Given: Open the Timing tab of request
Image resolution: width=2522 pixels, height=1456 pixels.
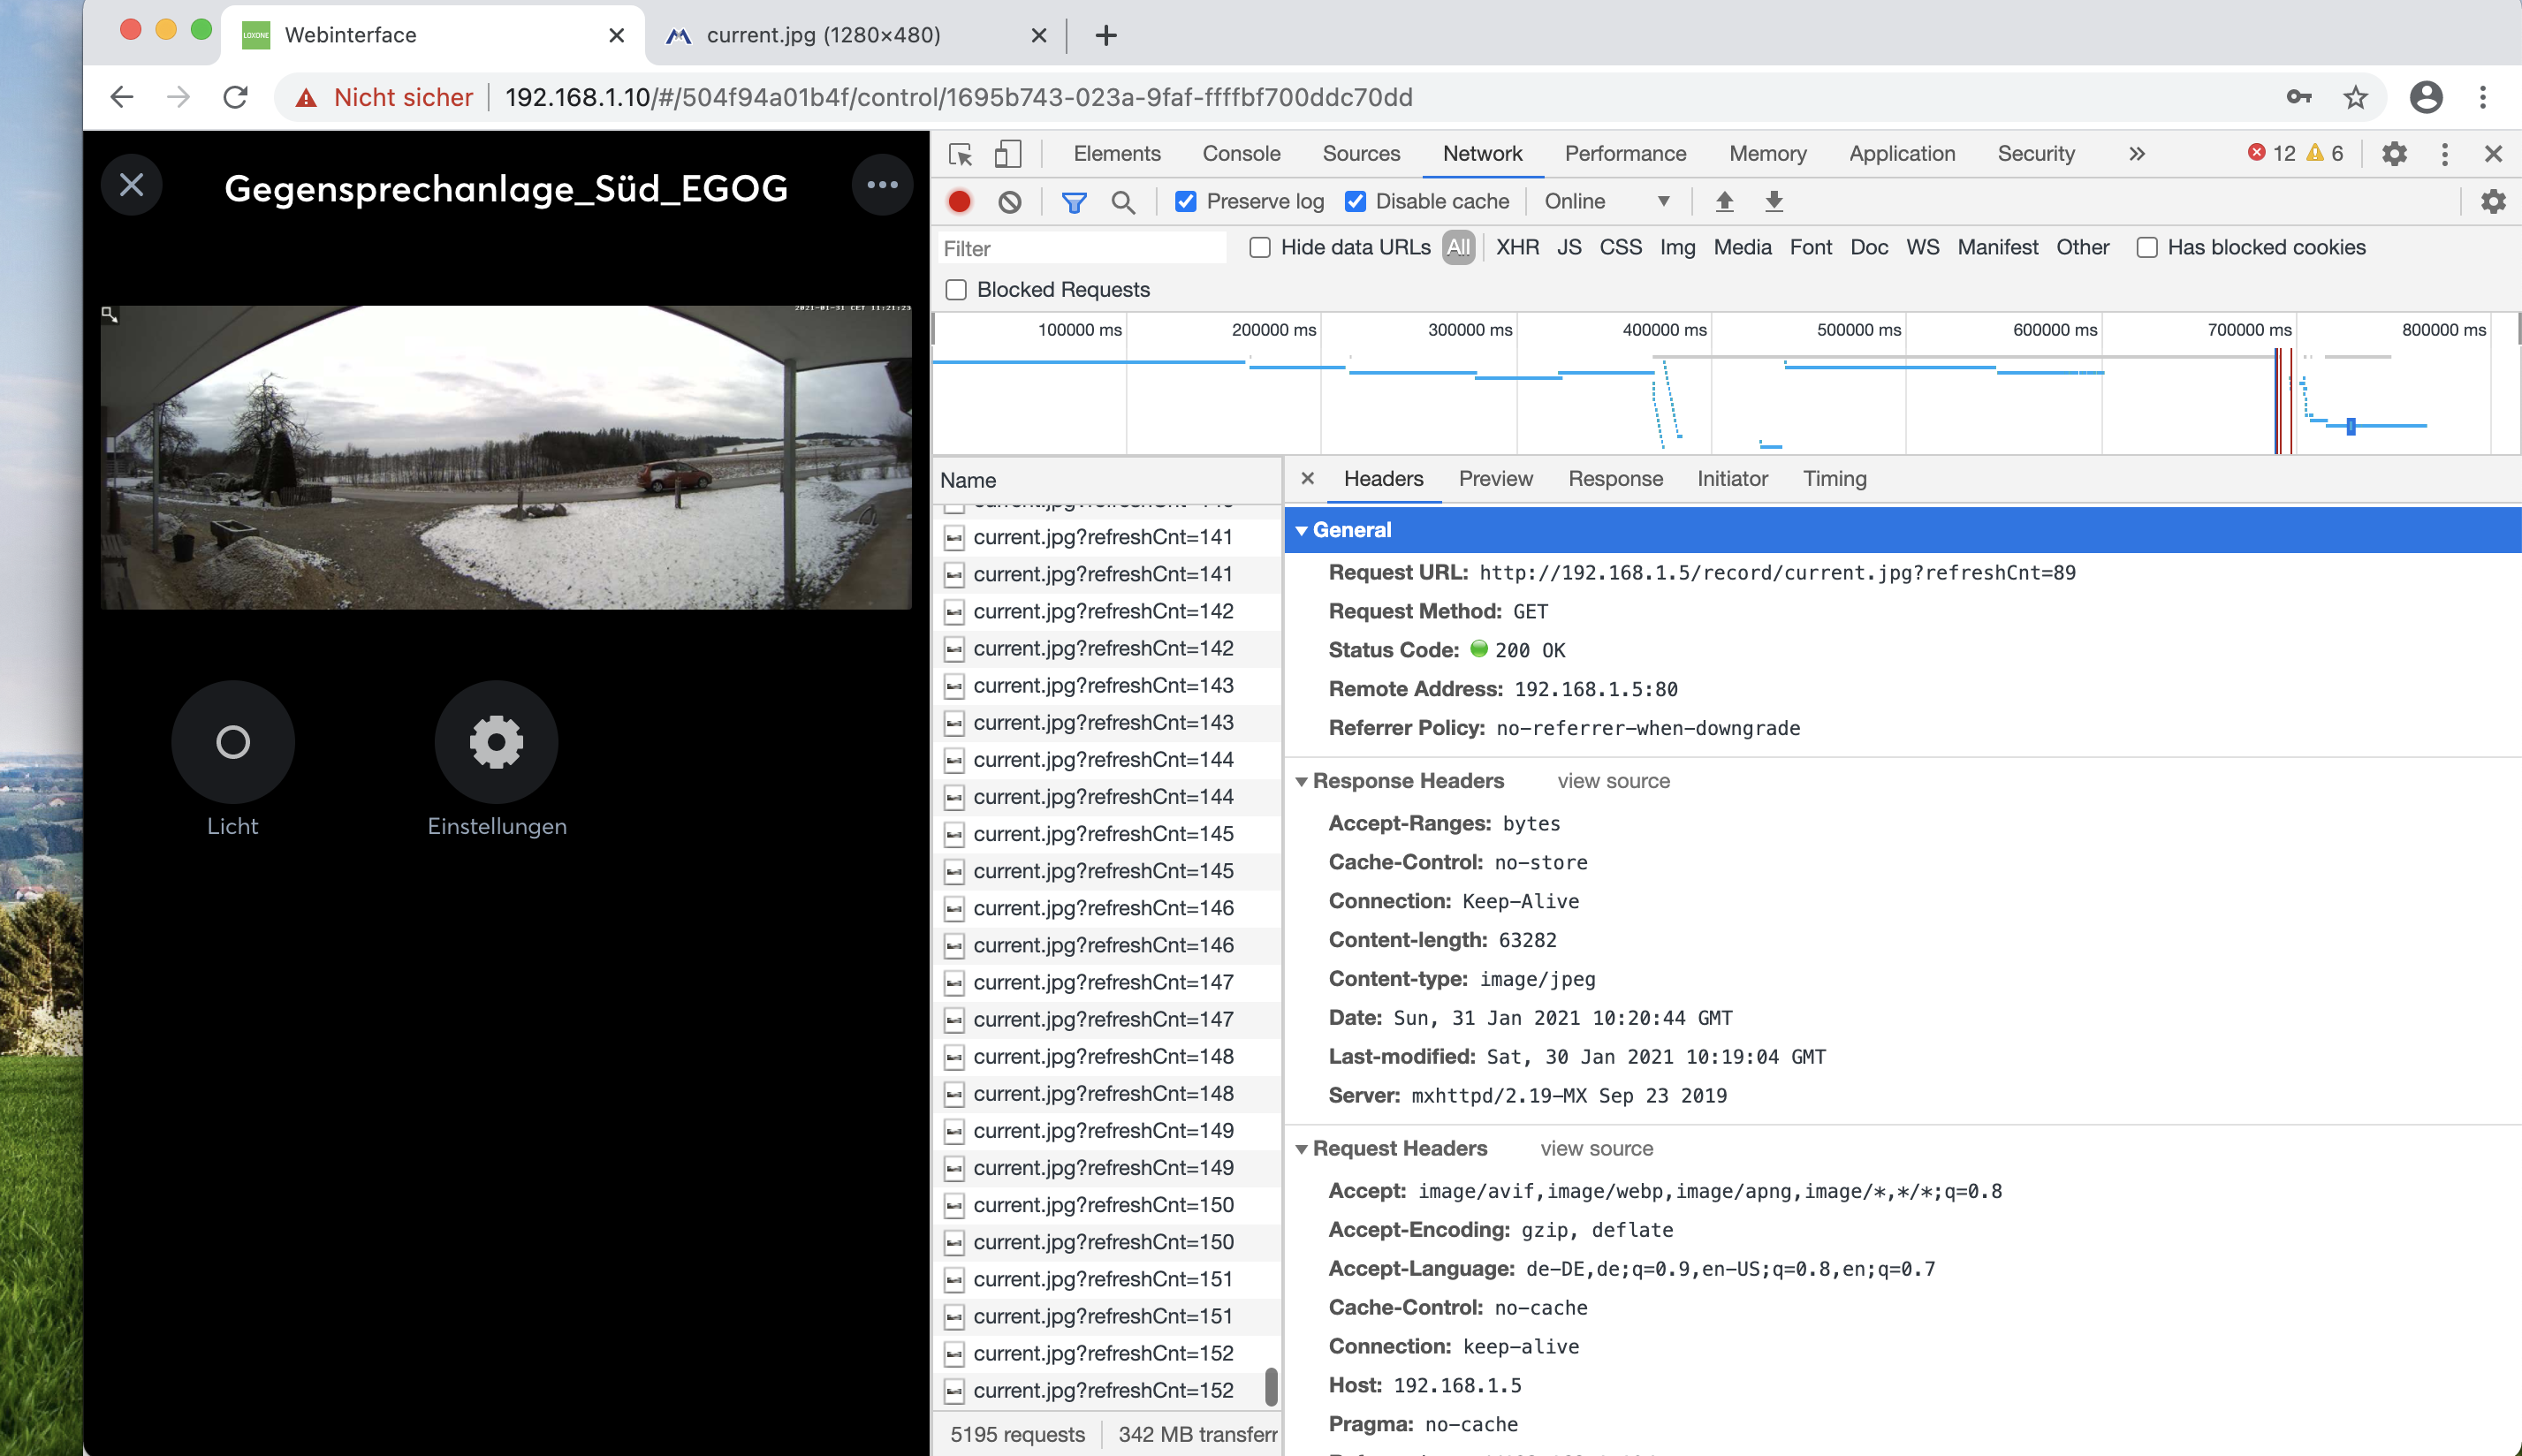Looking at the screenshot, I should [x=1833, y=479].
